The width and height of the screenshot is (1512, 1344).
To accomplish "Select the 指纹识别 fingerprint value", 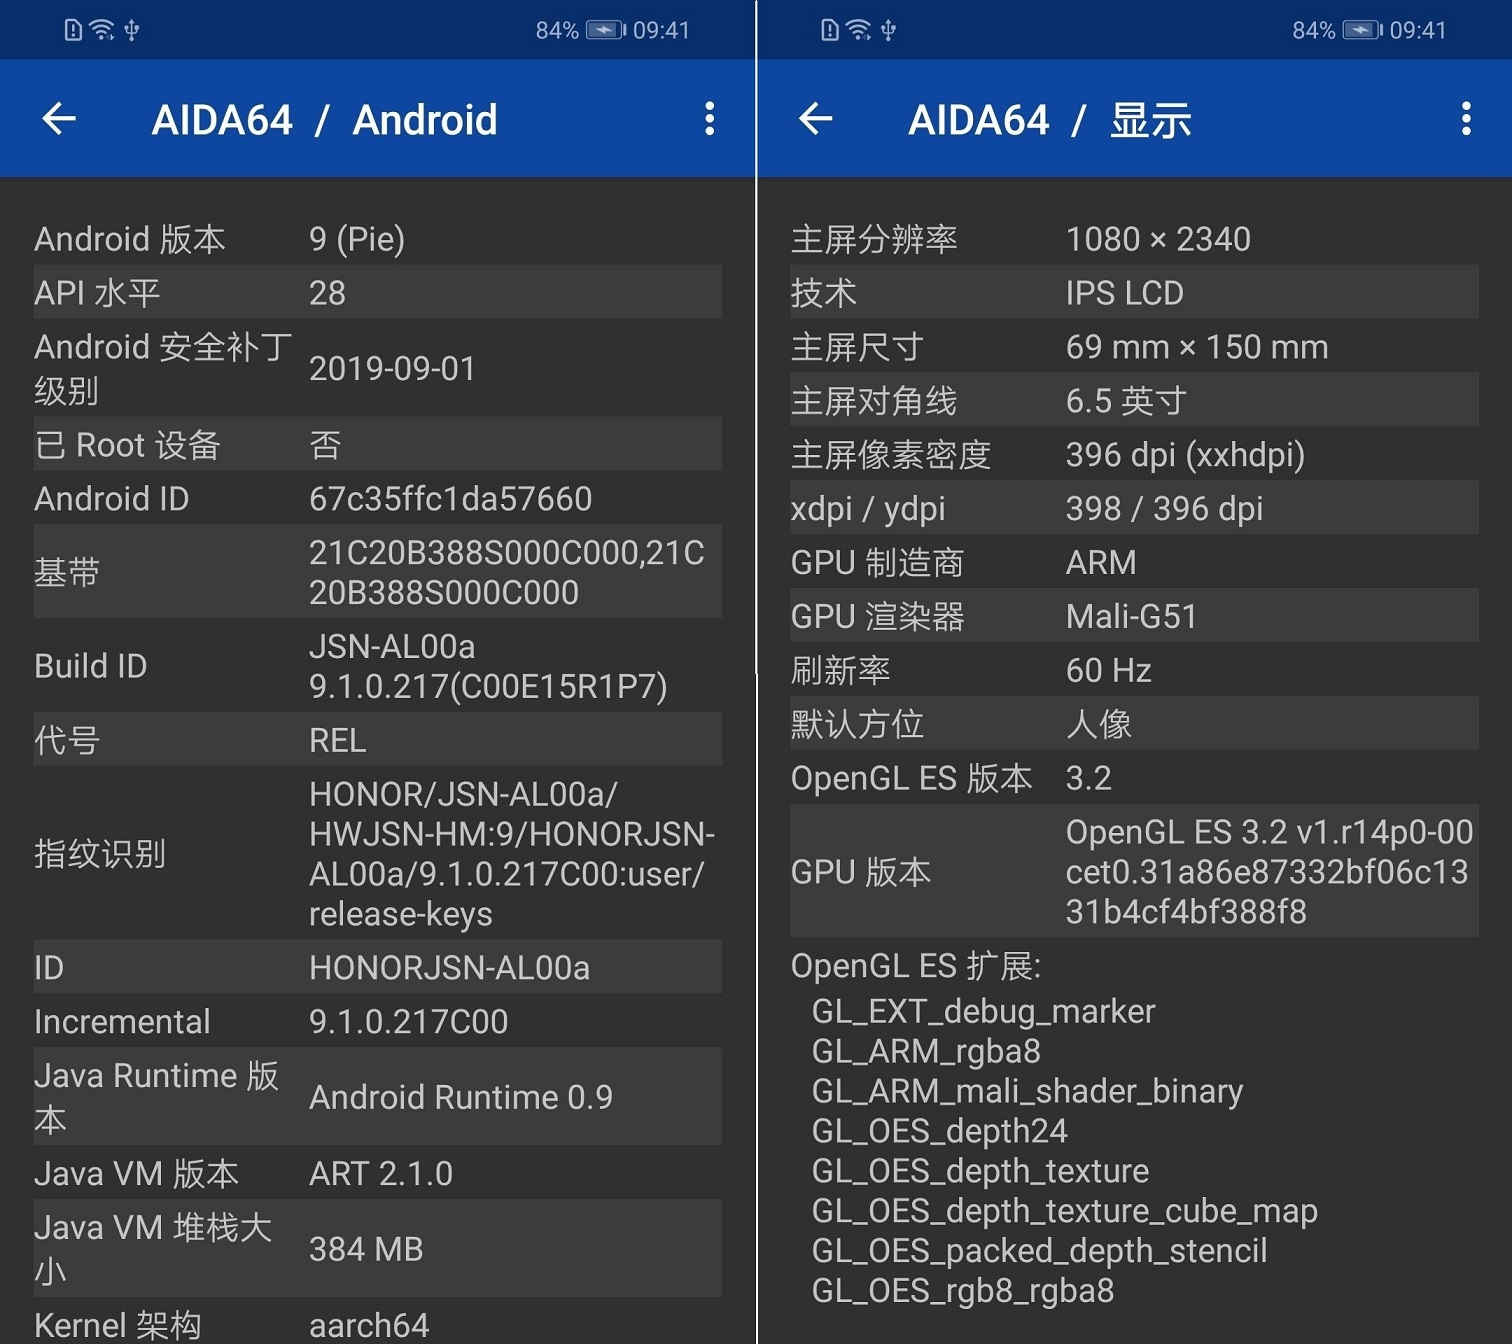I will click(x=512, y=854).
